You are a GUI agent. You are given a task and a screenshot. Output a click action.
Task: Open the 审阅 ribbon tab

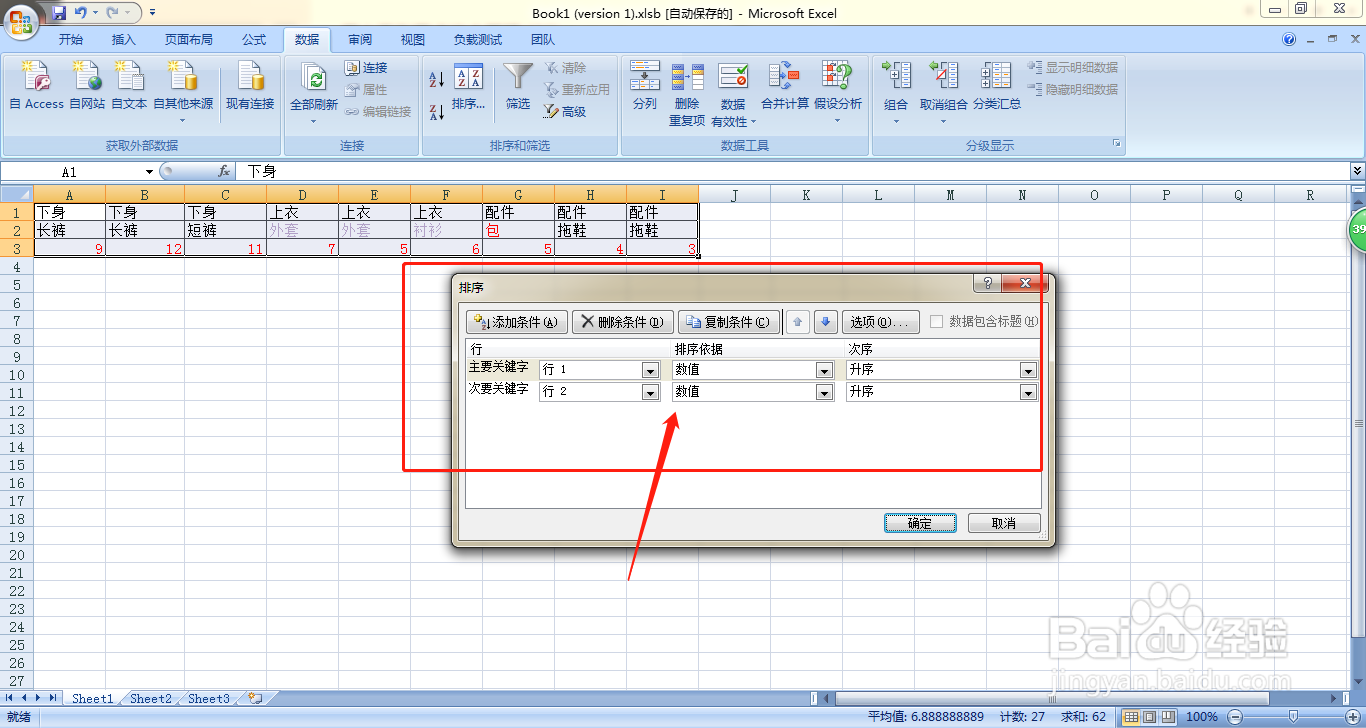point(360,40)
